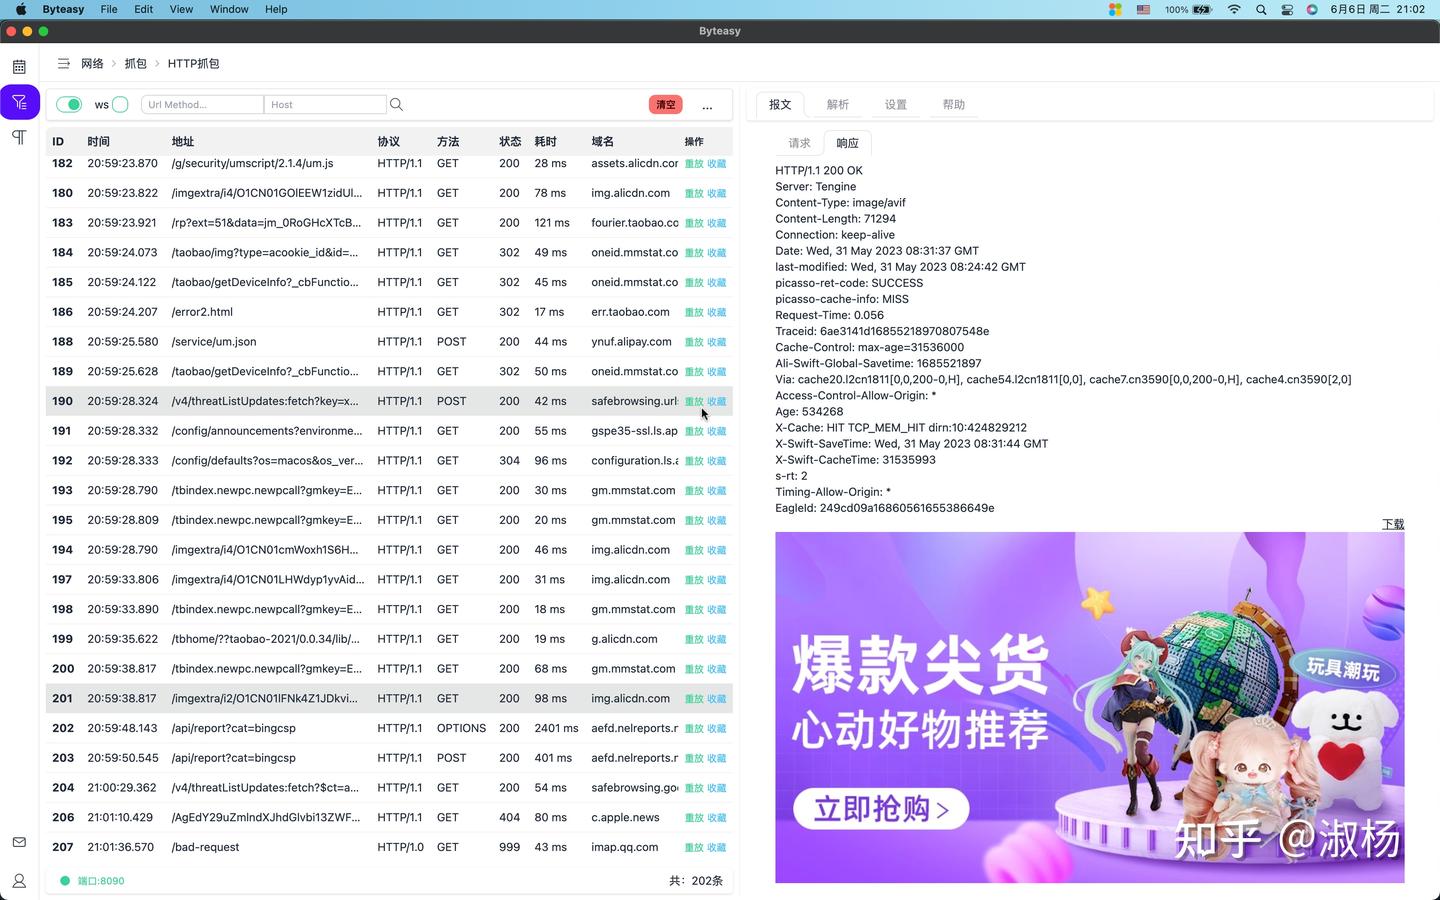Image resolution: width=1440 pixels, height=900 pixels.
Task: Toggle the green 端口:8090 status indicator
Action: [67, 881]
